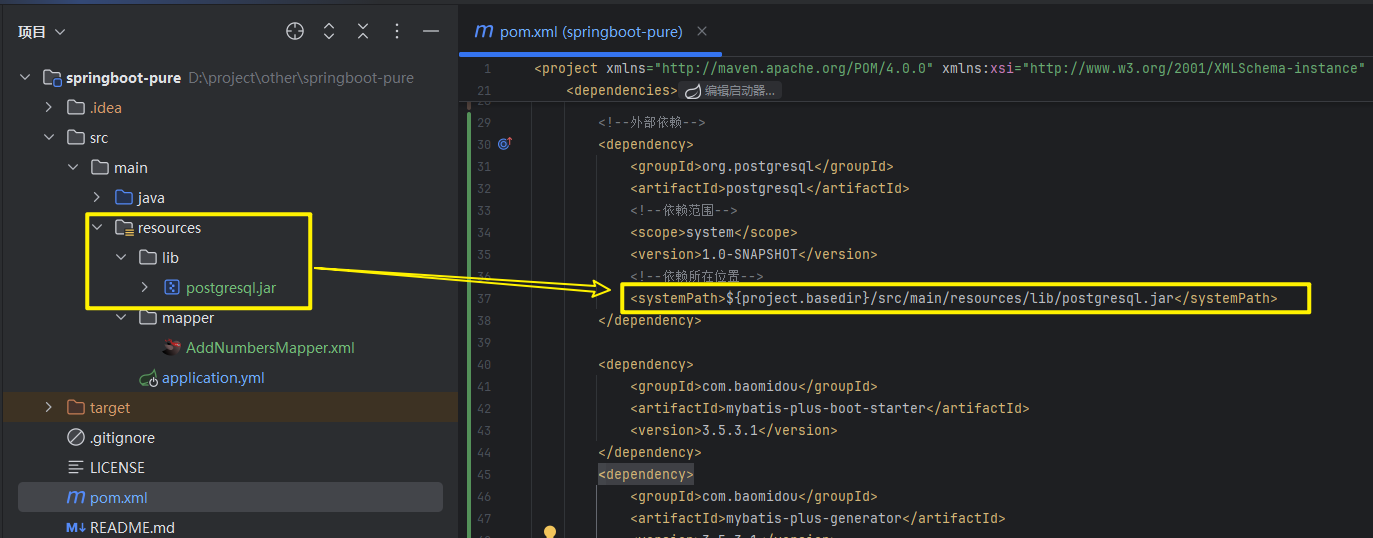Open the 项目 view dropdown
Viewport: 1373px width, 538px height.
(41, 32)
